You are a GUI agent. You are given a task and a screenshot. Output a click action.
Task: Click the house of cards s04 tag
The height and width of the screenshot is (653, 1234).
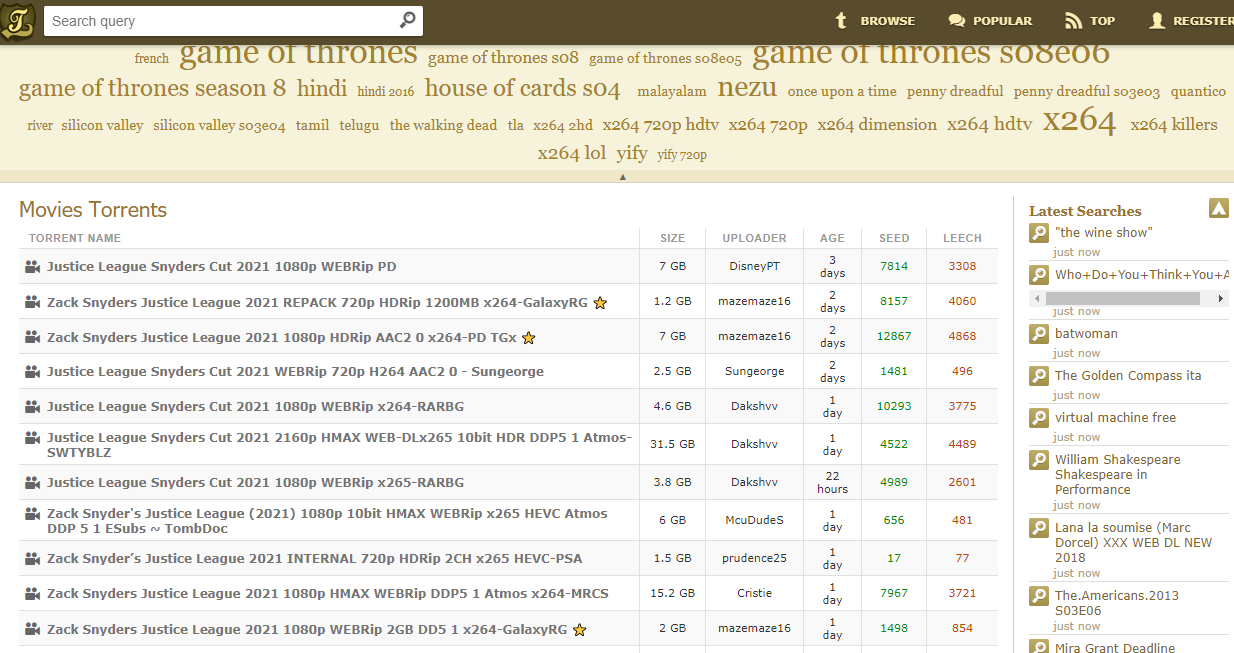[522, 88]
